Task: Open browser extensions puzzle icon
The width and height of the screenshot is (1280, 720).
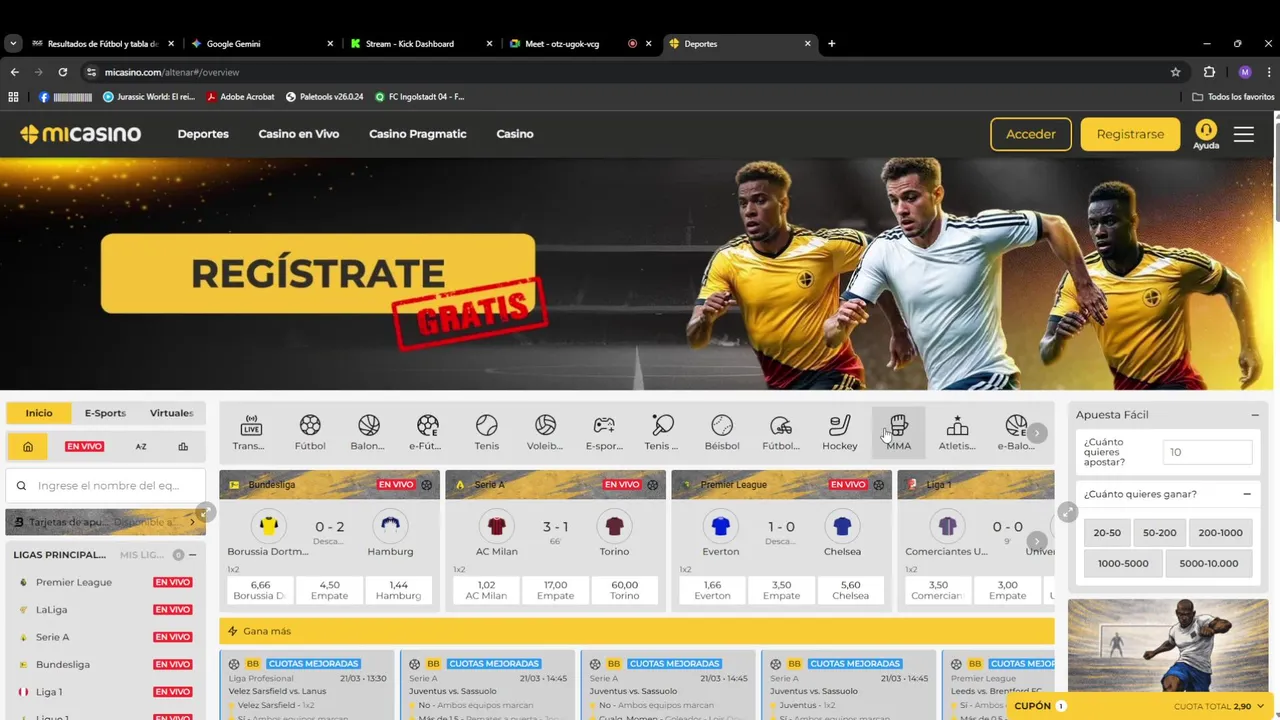Action: click(x=1209, y=72)
